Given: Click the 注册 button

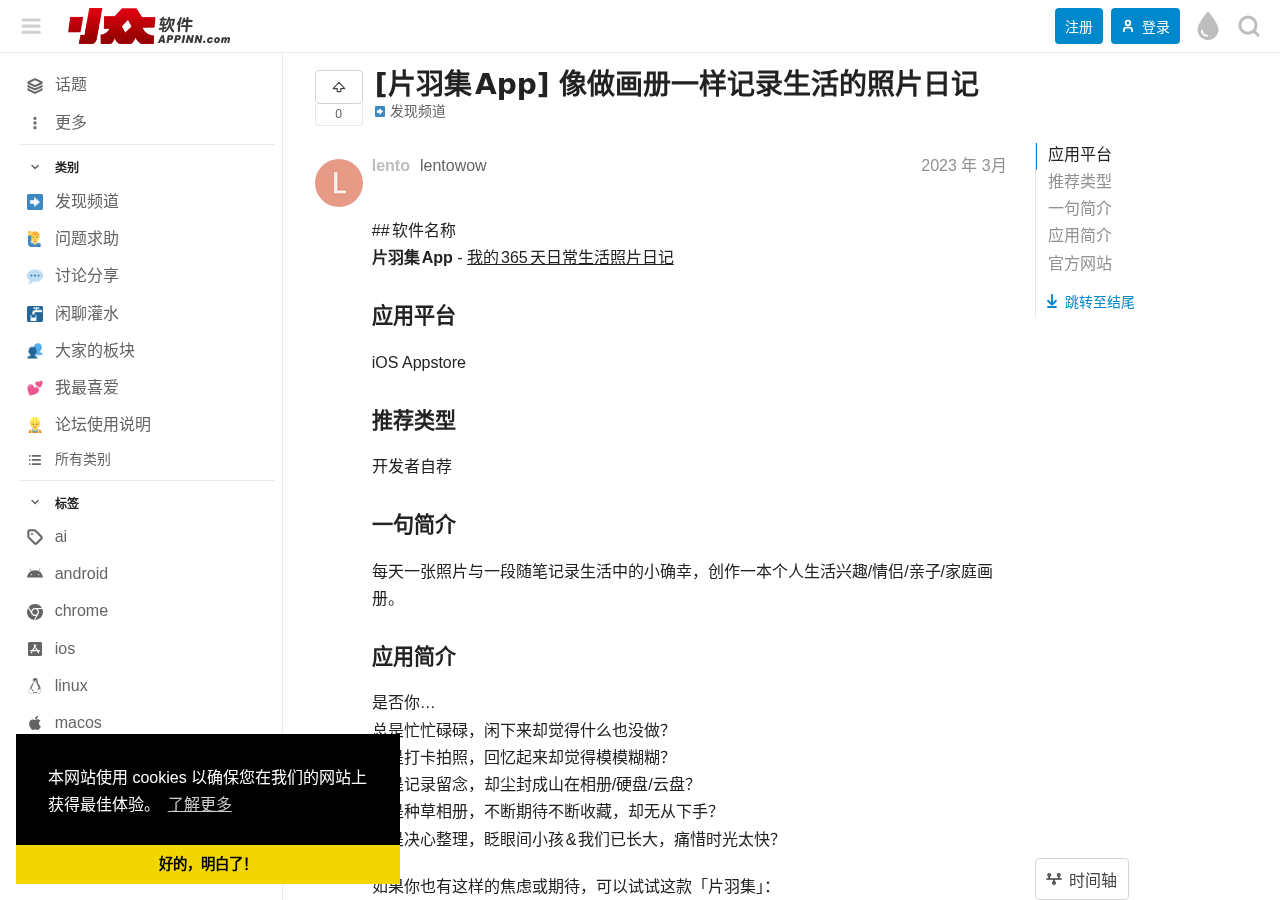Looking at the screenshot, I should tap(1079, 26).
